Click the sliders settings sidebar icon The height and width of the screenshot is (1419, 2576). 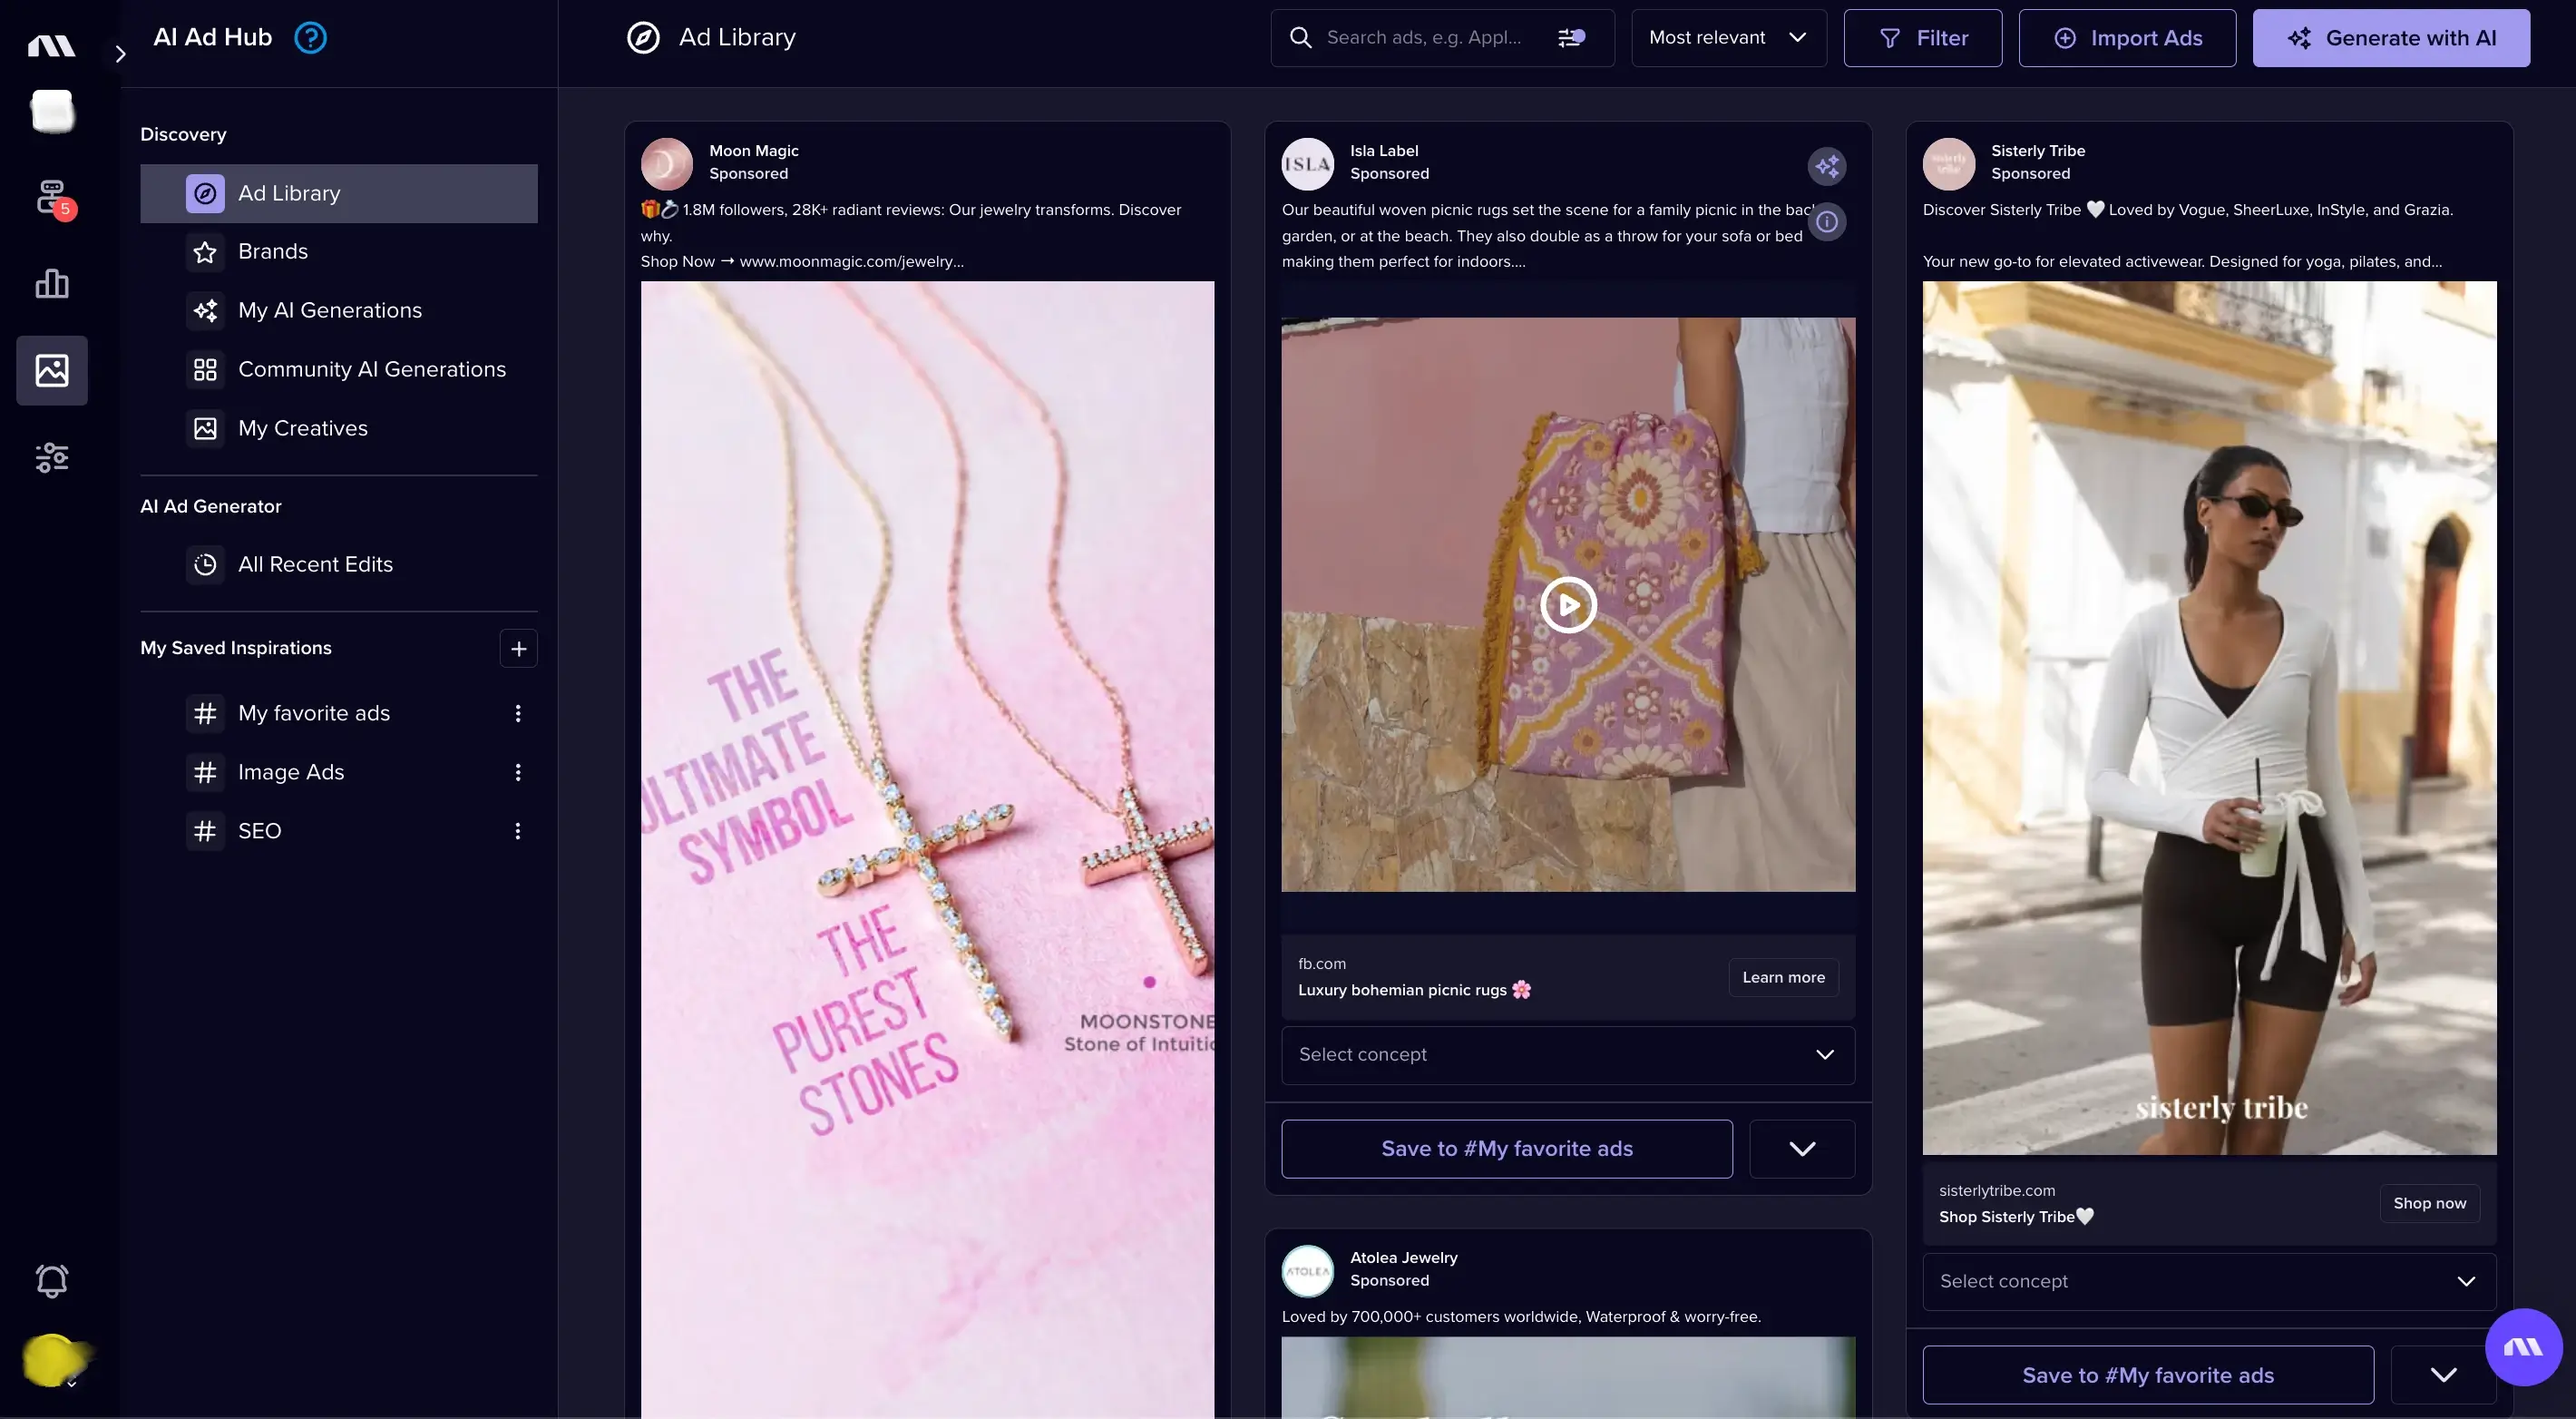pos(52,458)
